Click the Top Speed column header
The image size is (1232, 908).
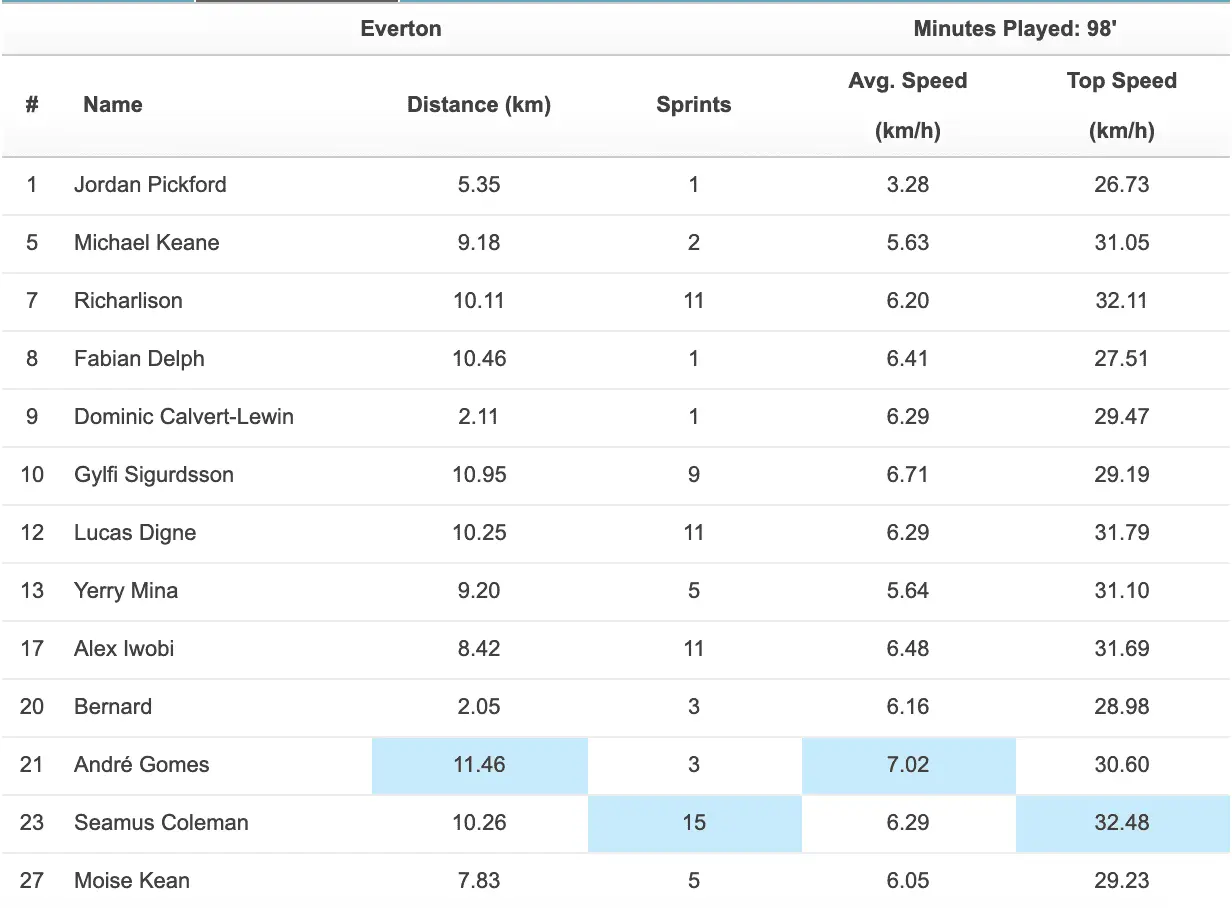[1121, 105]
